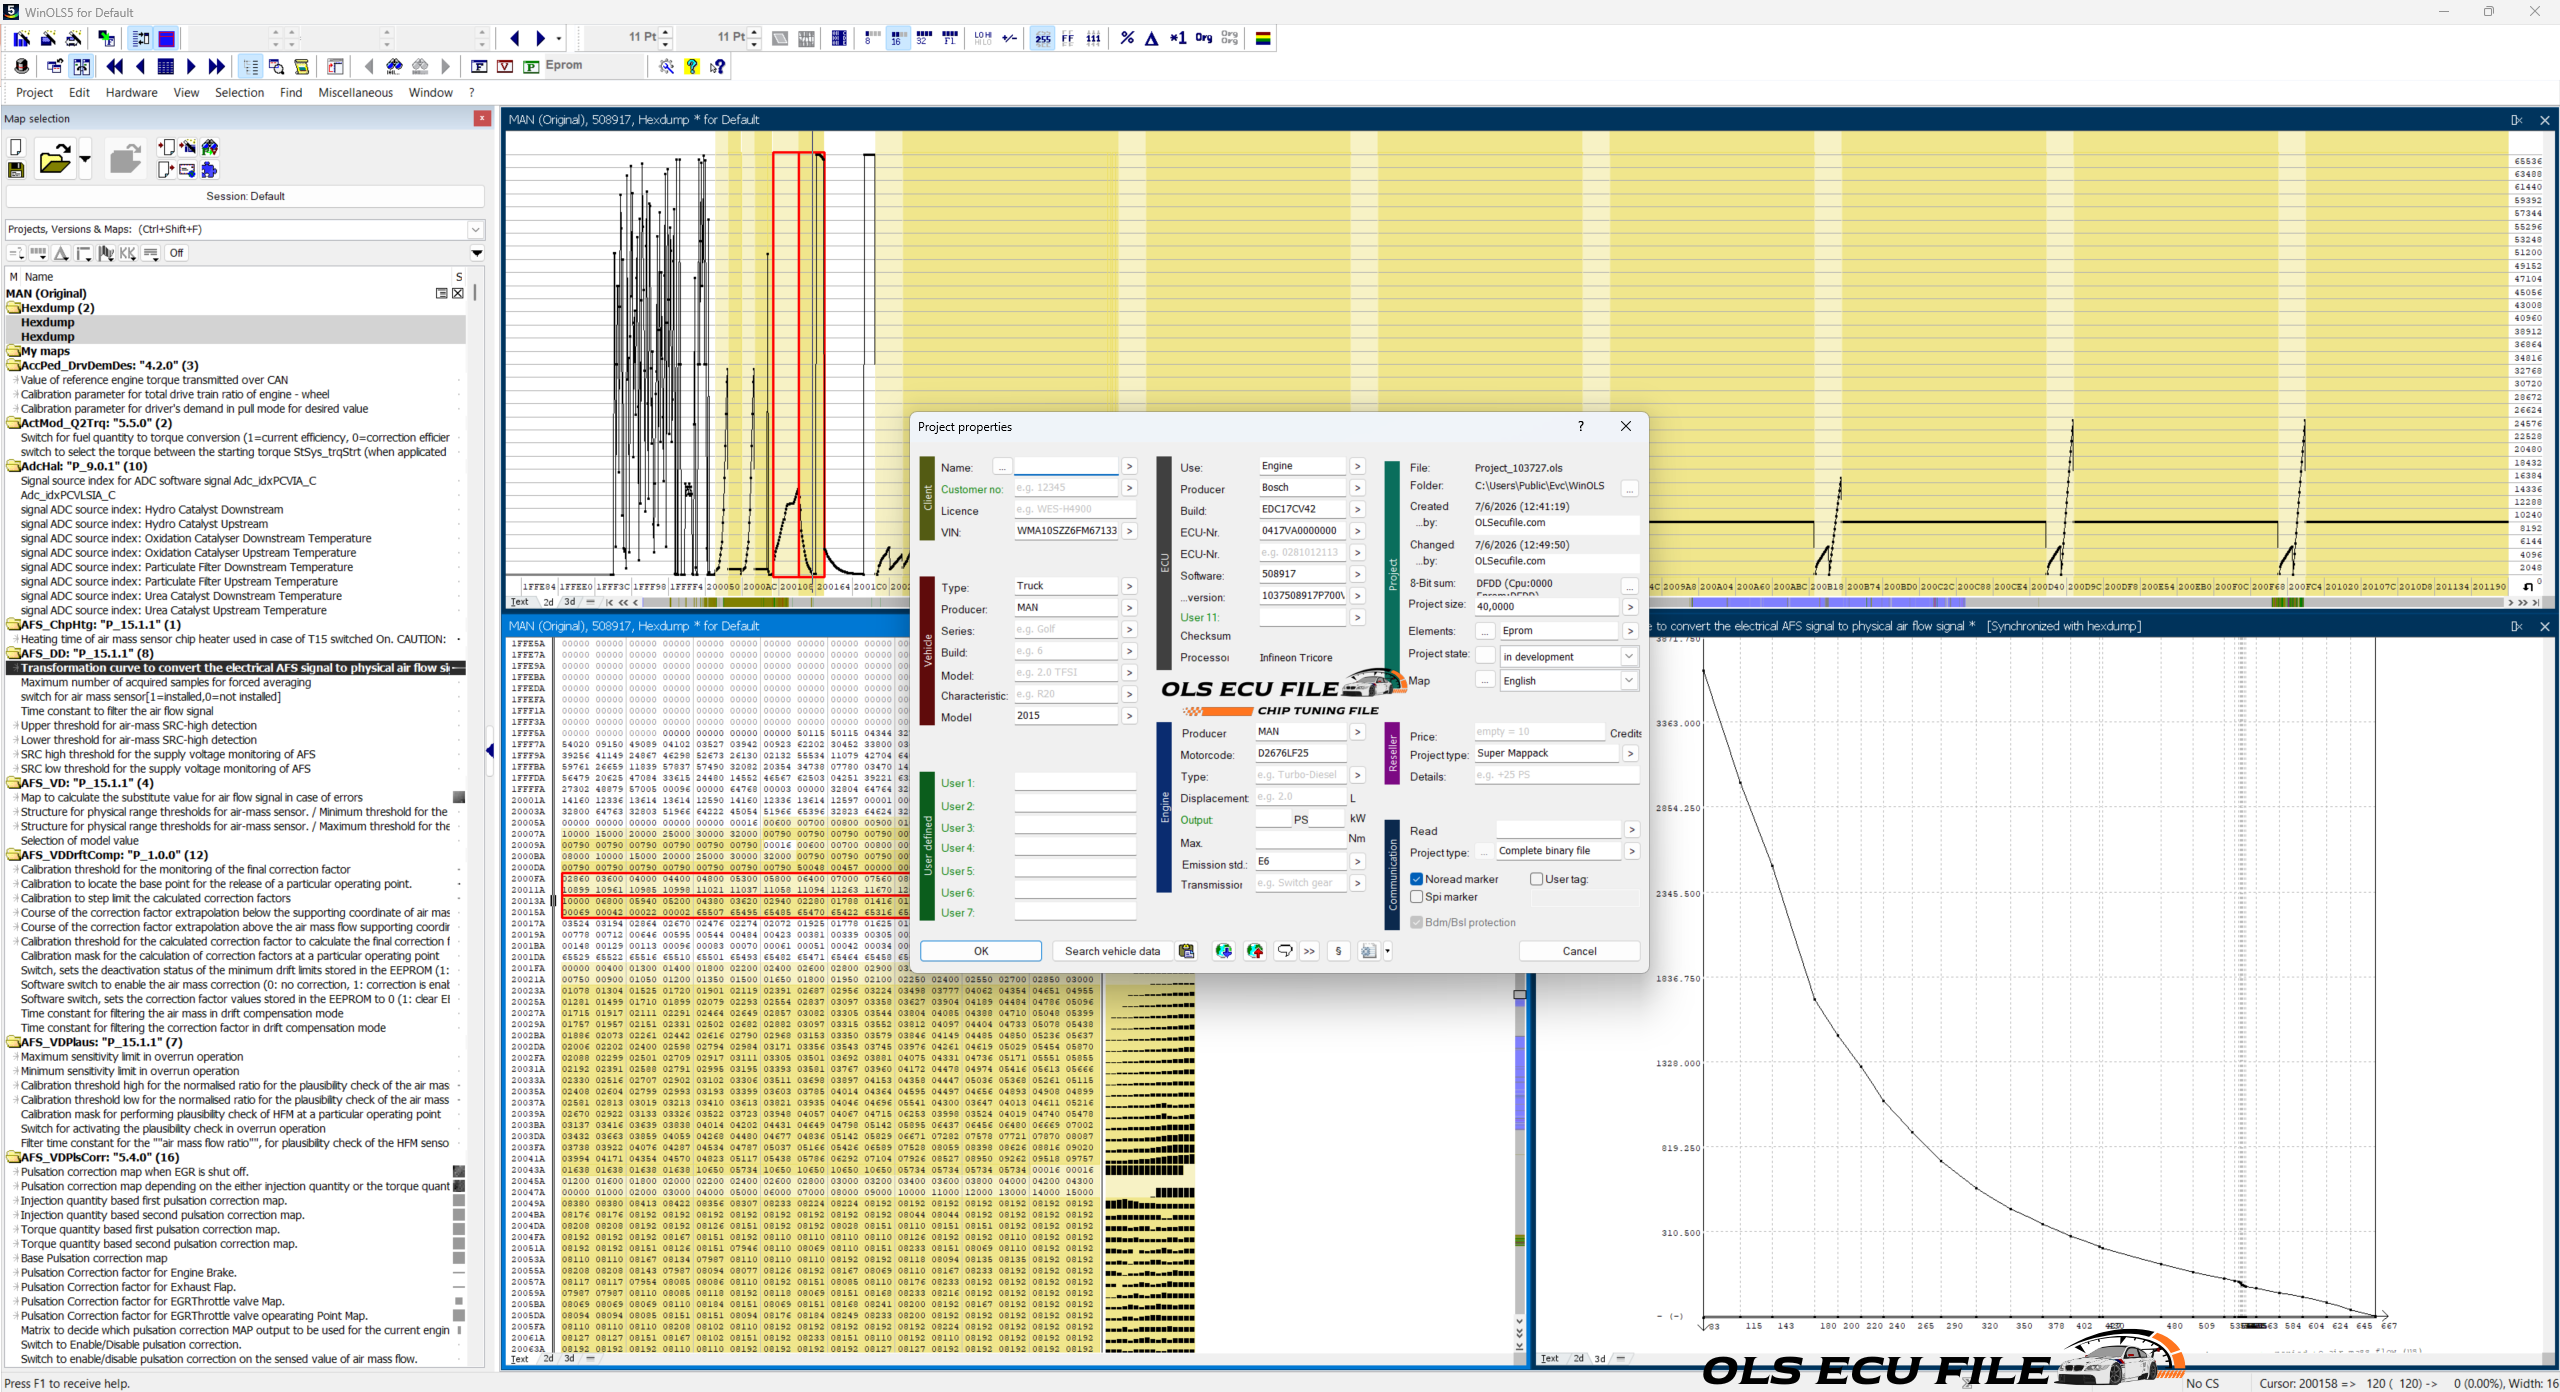
Task: Click the Search vehicle data button
Action: click(1112, 951)
